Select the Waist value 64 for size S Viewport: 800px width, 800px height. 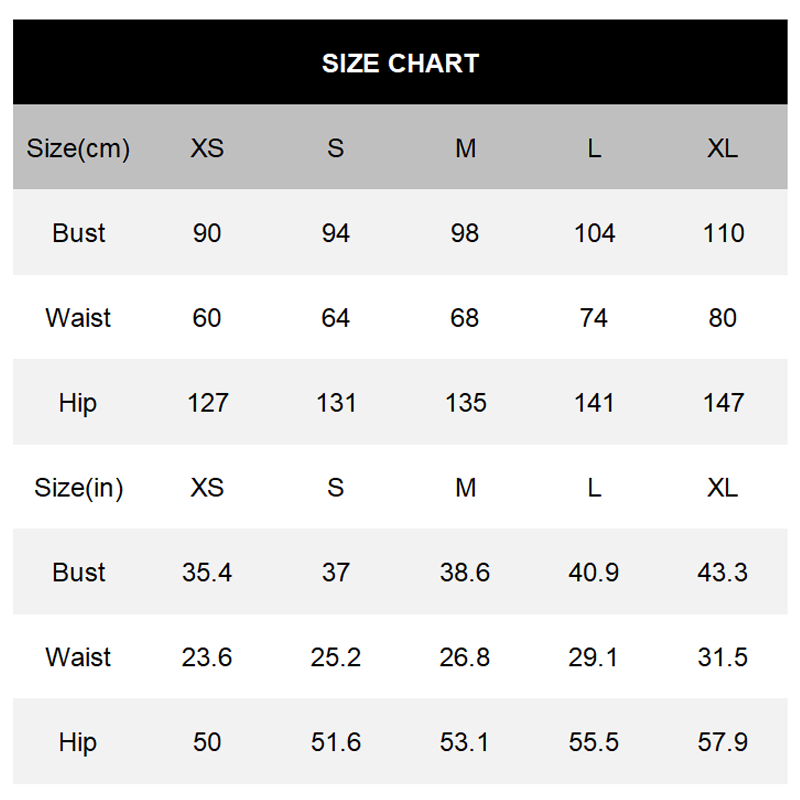coord(335,318)
